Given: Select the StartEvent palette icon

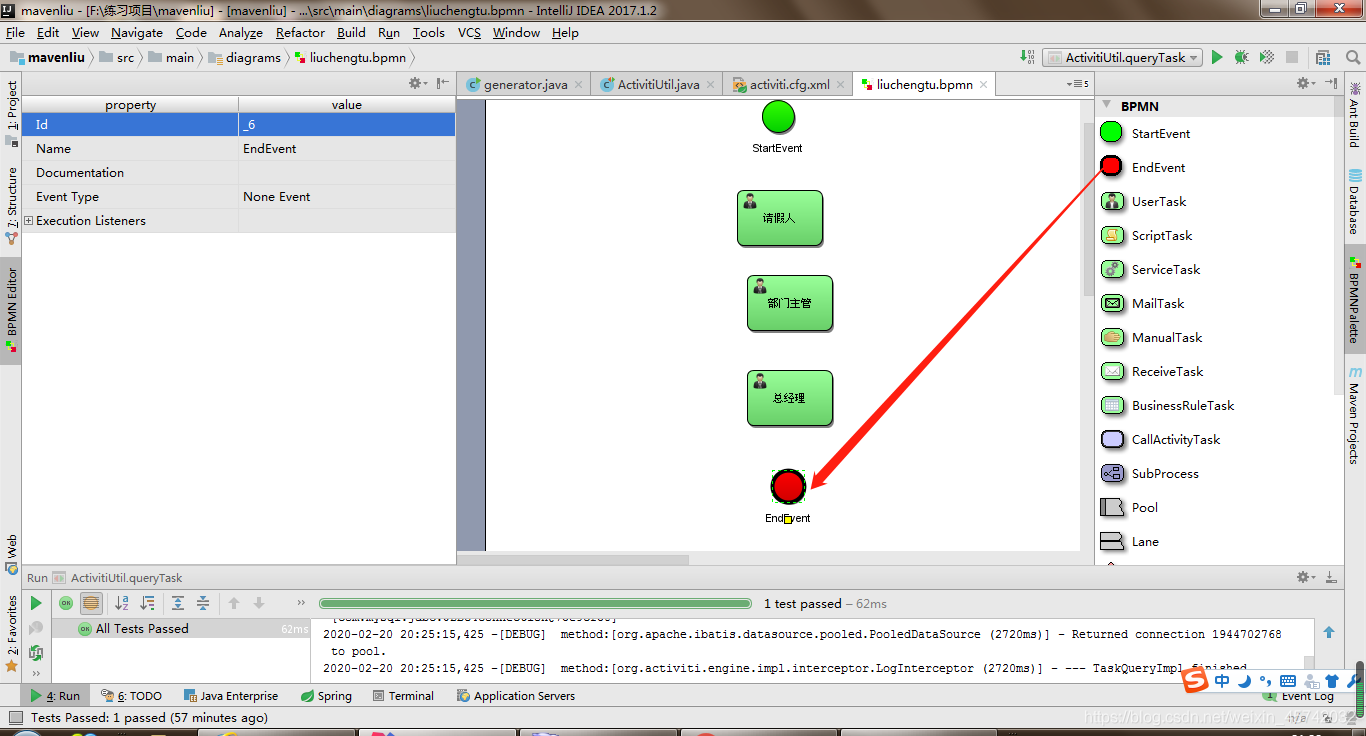Looking at the screenshot, I should 1111,133.
